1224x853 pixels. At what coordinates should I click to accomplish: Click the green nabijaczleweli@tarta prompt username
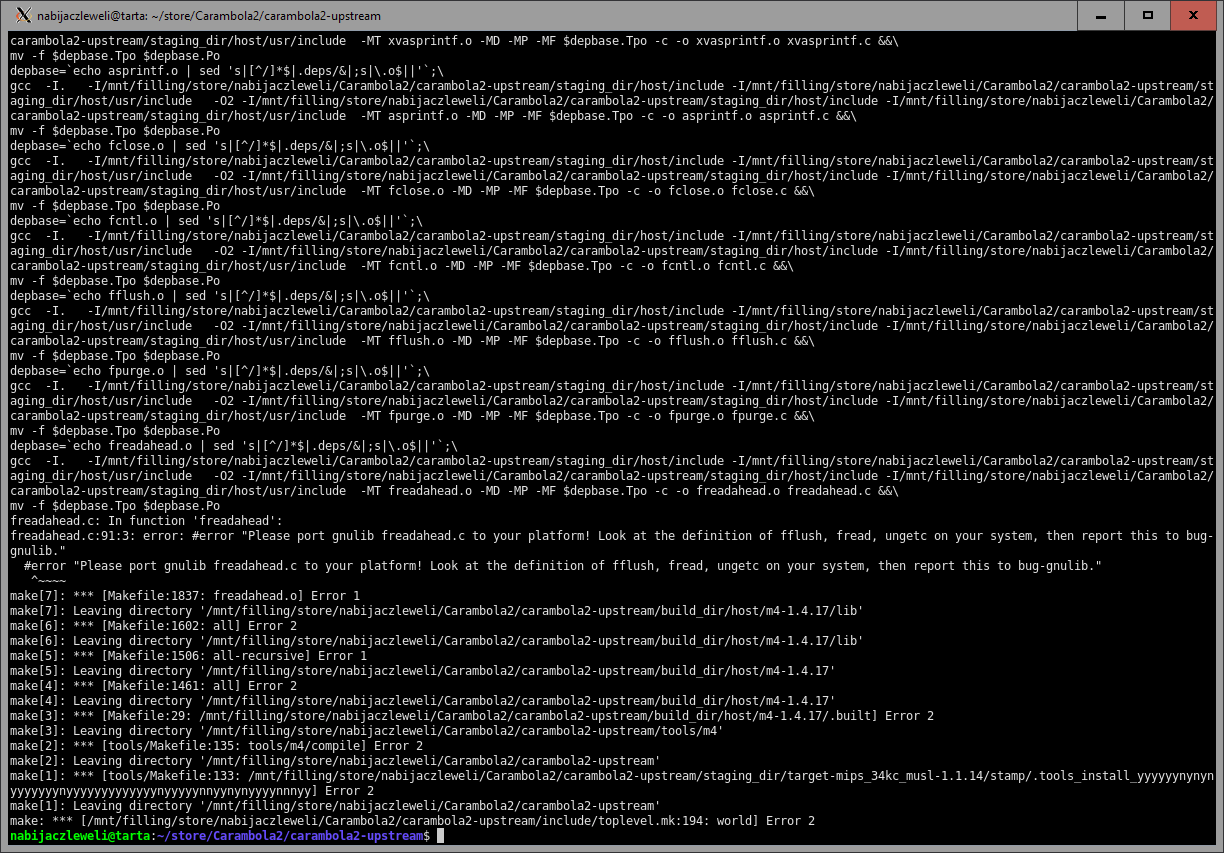[x=80, y=836]
